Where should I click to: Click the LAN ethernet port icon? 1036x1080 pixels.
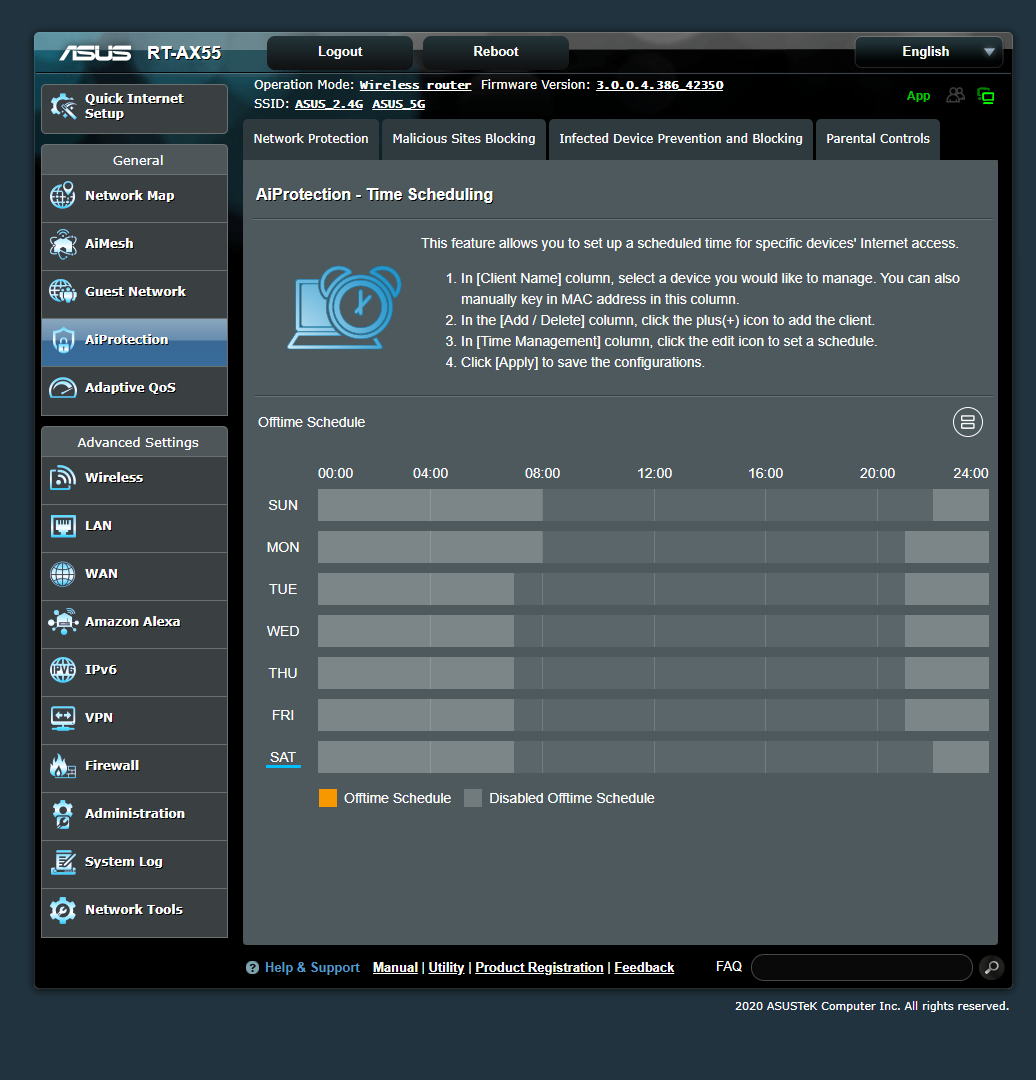click(63, 526)
